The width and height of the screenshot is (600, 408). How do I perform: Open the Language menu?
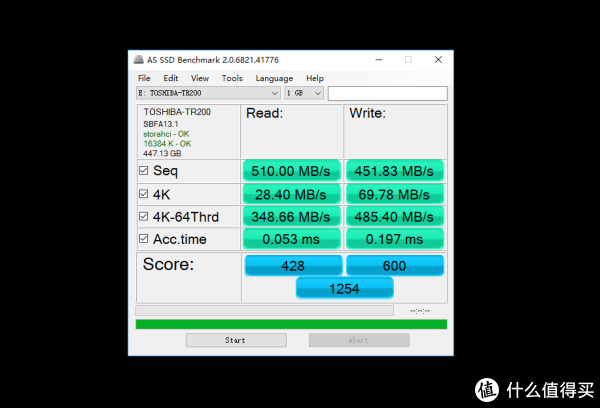coord(274,78)
